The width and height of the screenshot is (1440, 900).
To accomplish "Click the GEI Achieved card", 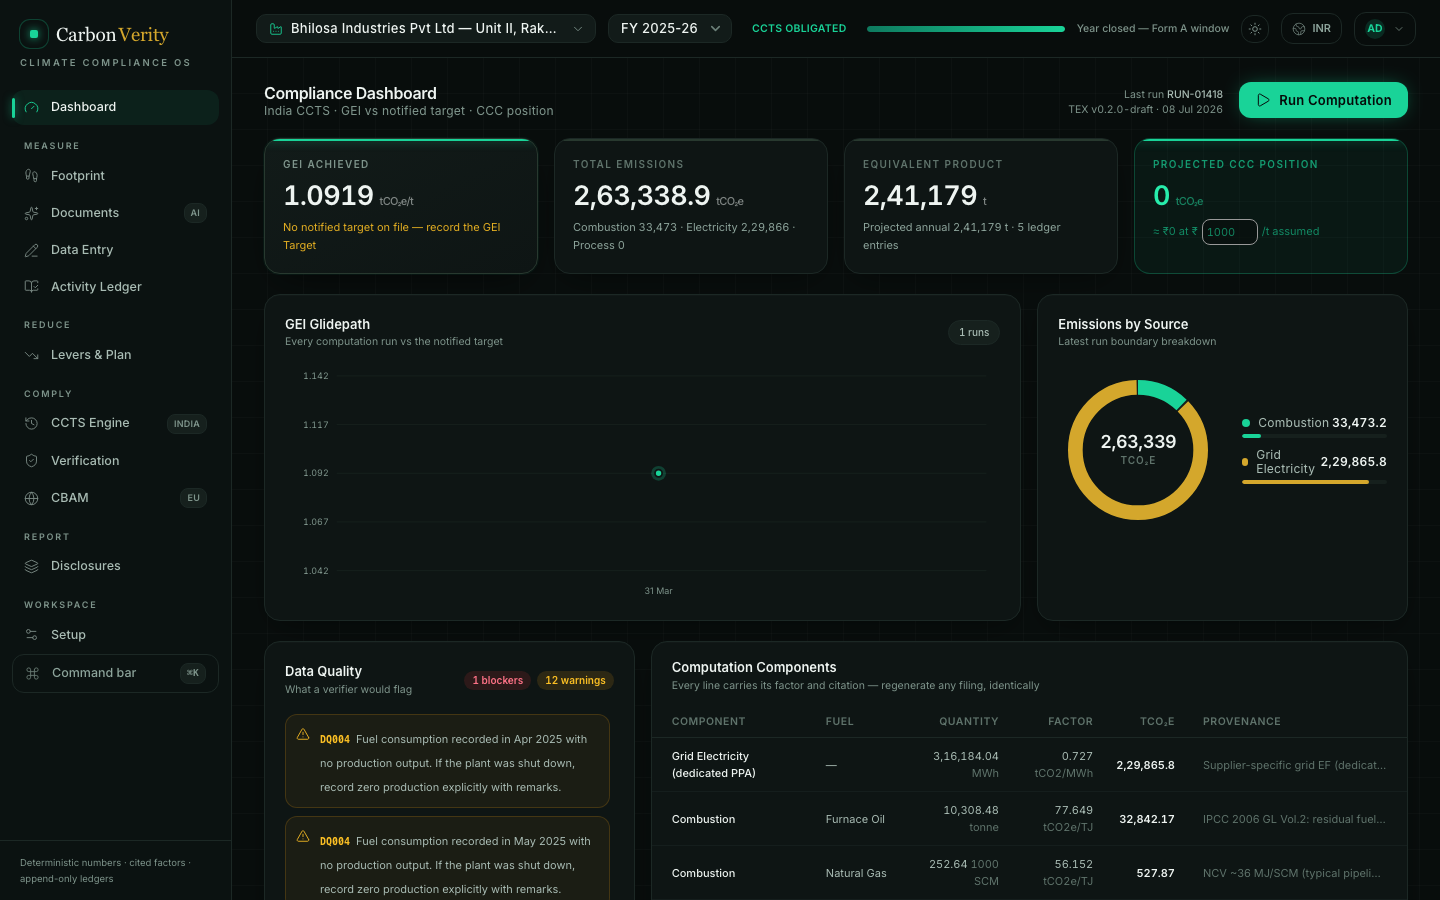I will click(401, 206).
